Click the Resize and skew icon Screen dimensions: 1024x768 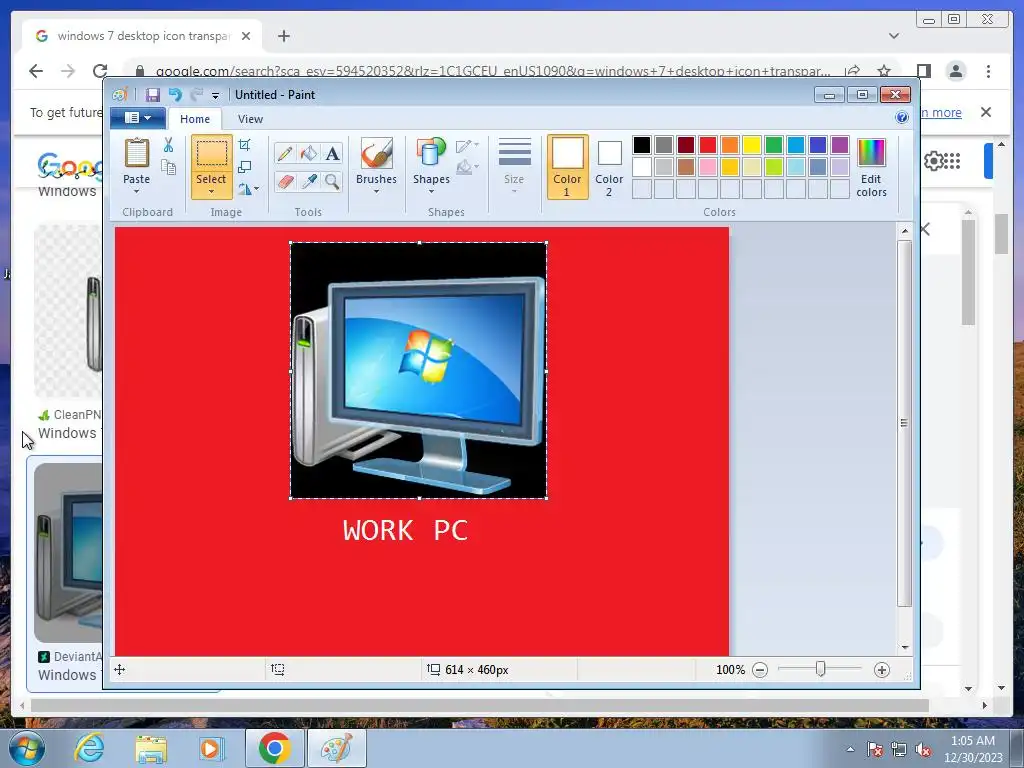point(245,167)
